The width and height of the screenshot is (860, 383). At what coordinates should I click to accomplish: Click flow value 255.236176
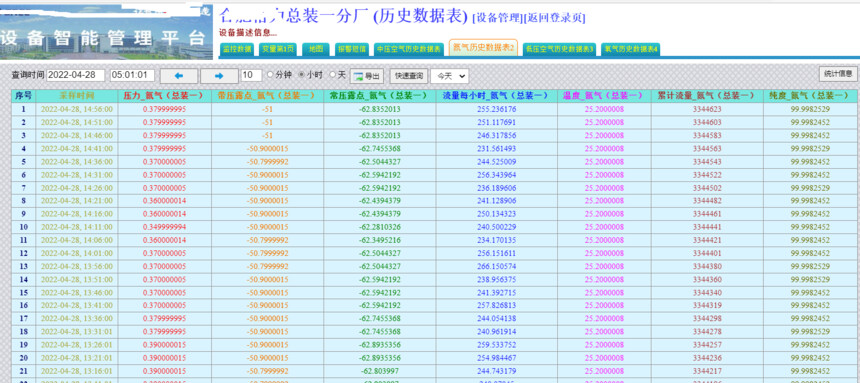click(x=496, y=109)
